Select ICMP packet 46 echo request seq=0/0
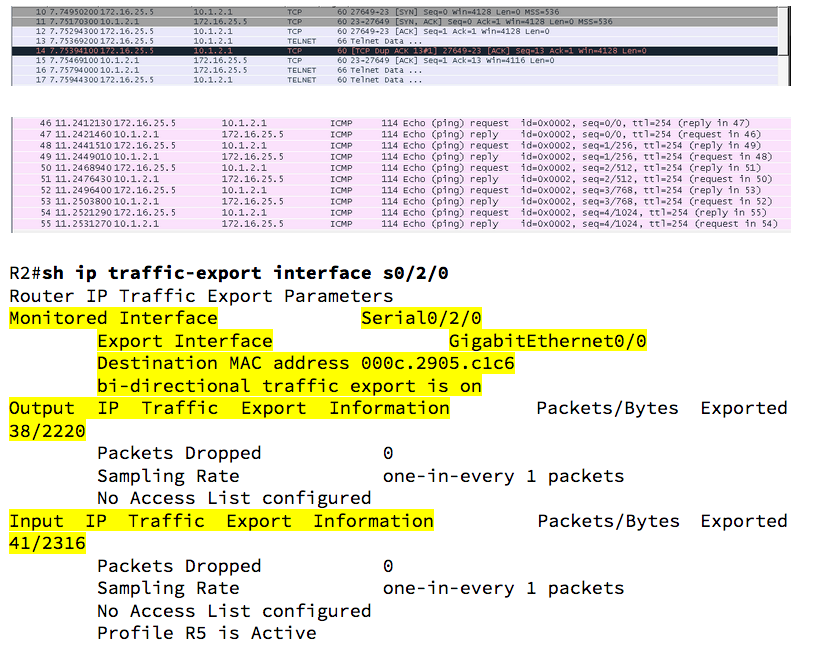 [x=402, y=123]
